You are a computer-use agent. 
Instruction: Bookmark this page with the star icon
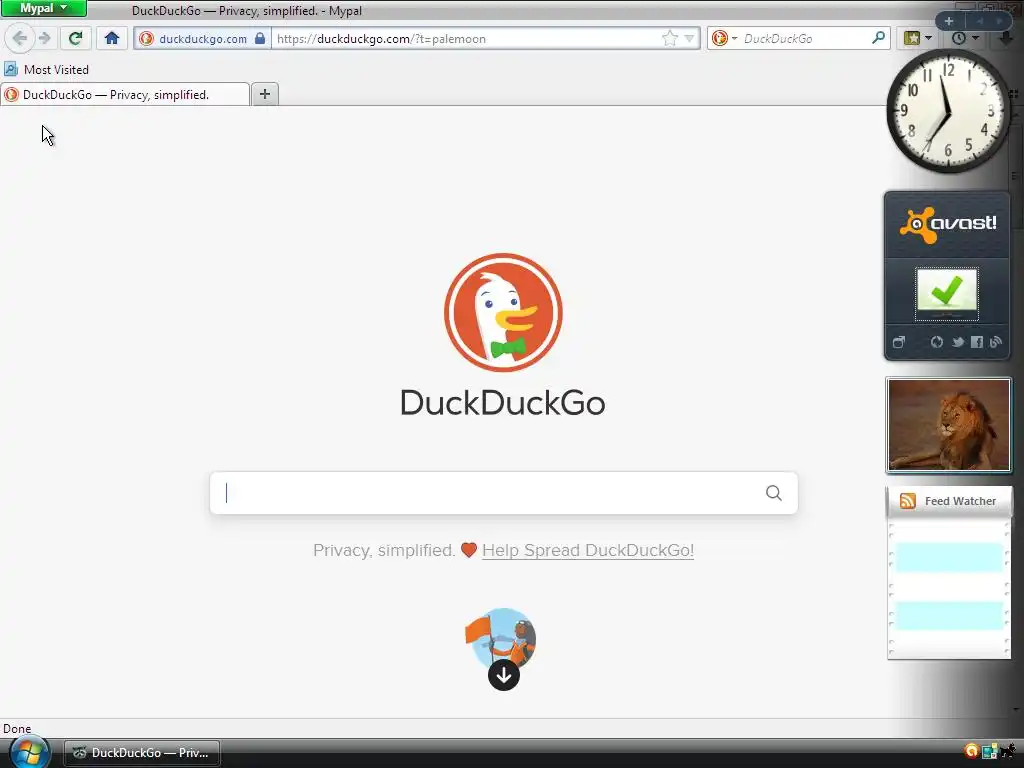tap(669, 39)
